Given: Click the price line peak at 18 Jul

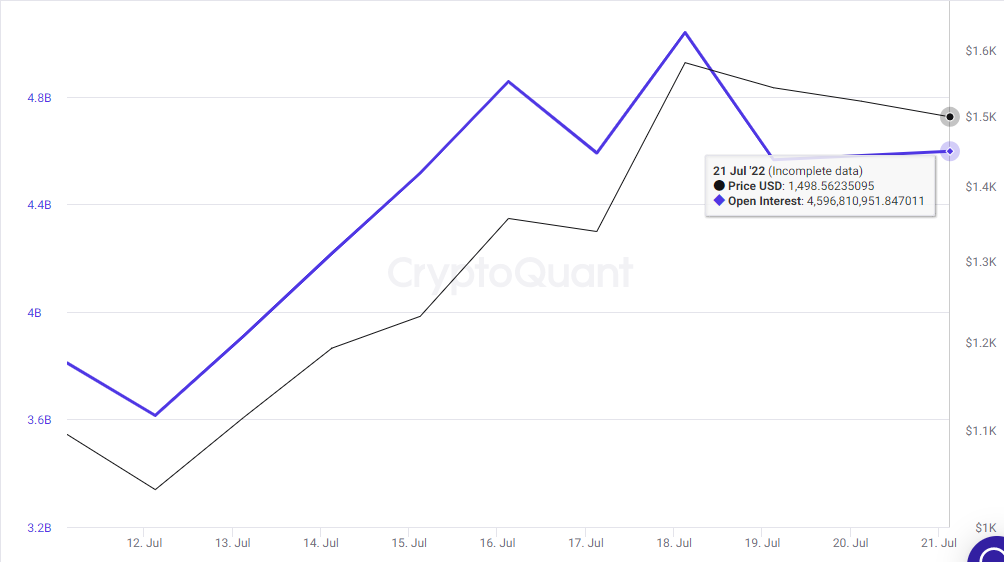Looking at the screenshot, I should pyautogui.click(x=685, y=63).
